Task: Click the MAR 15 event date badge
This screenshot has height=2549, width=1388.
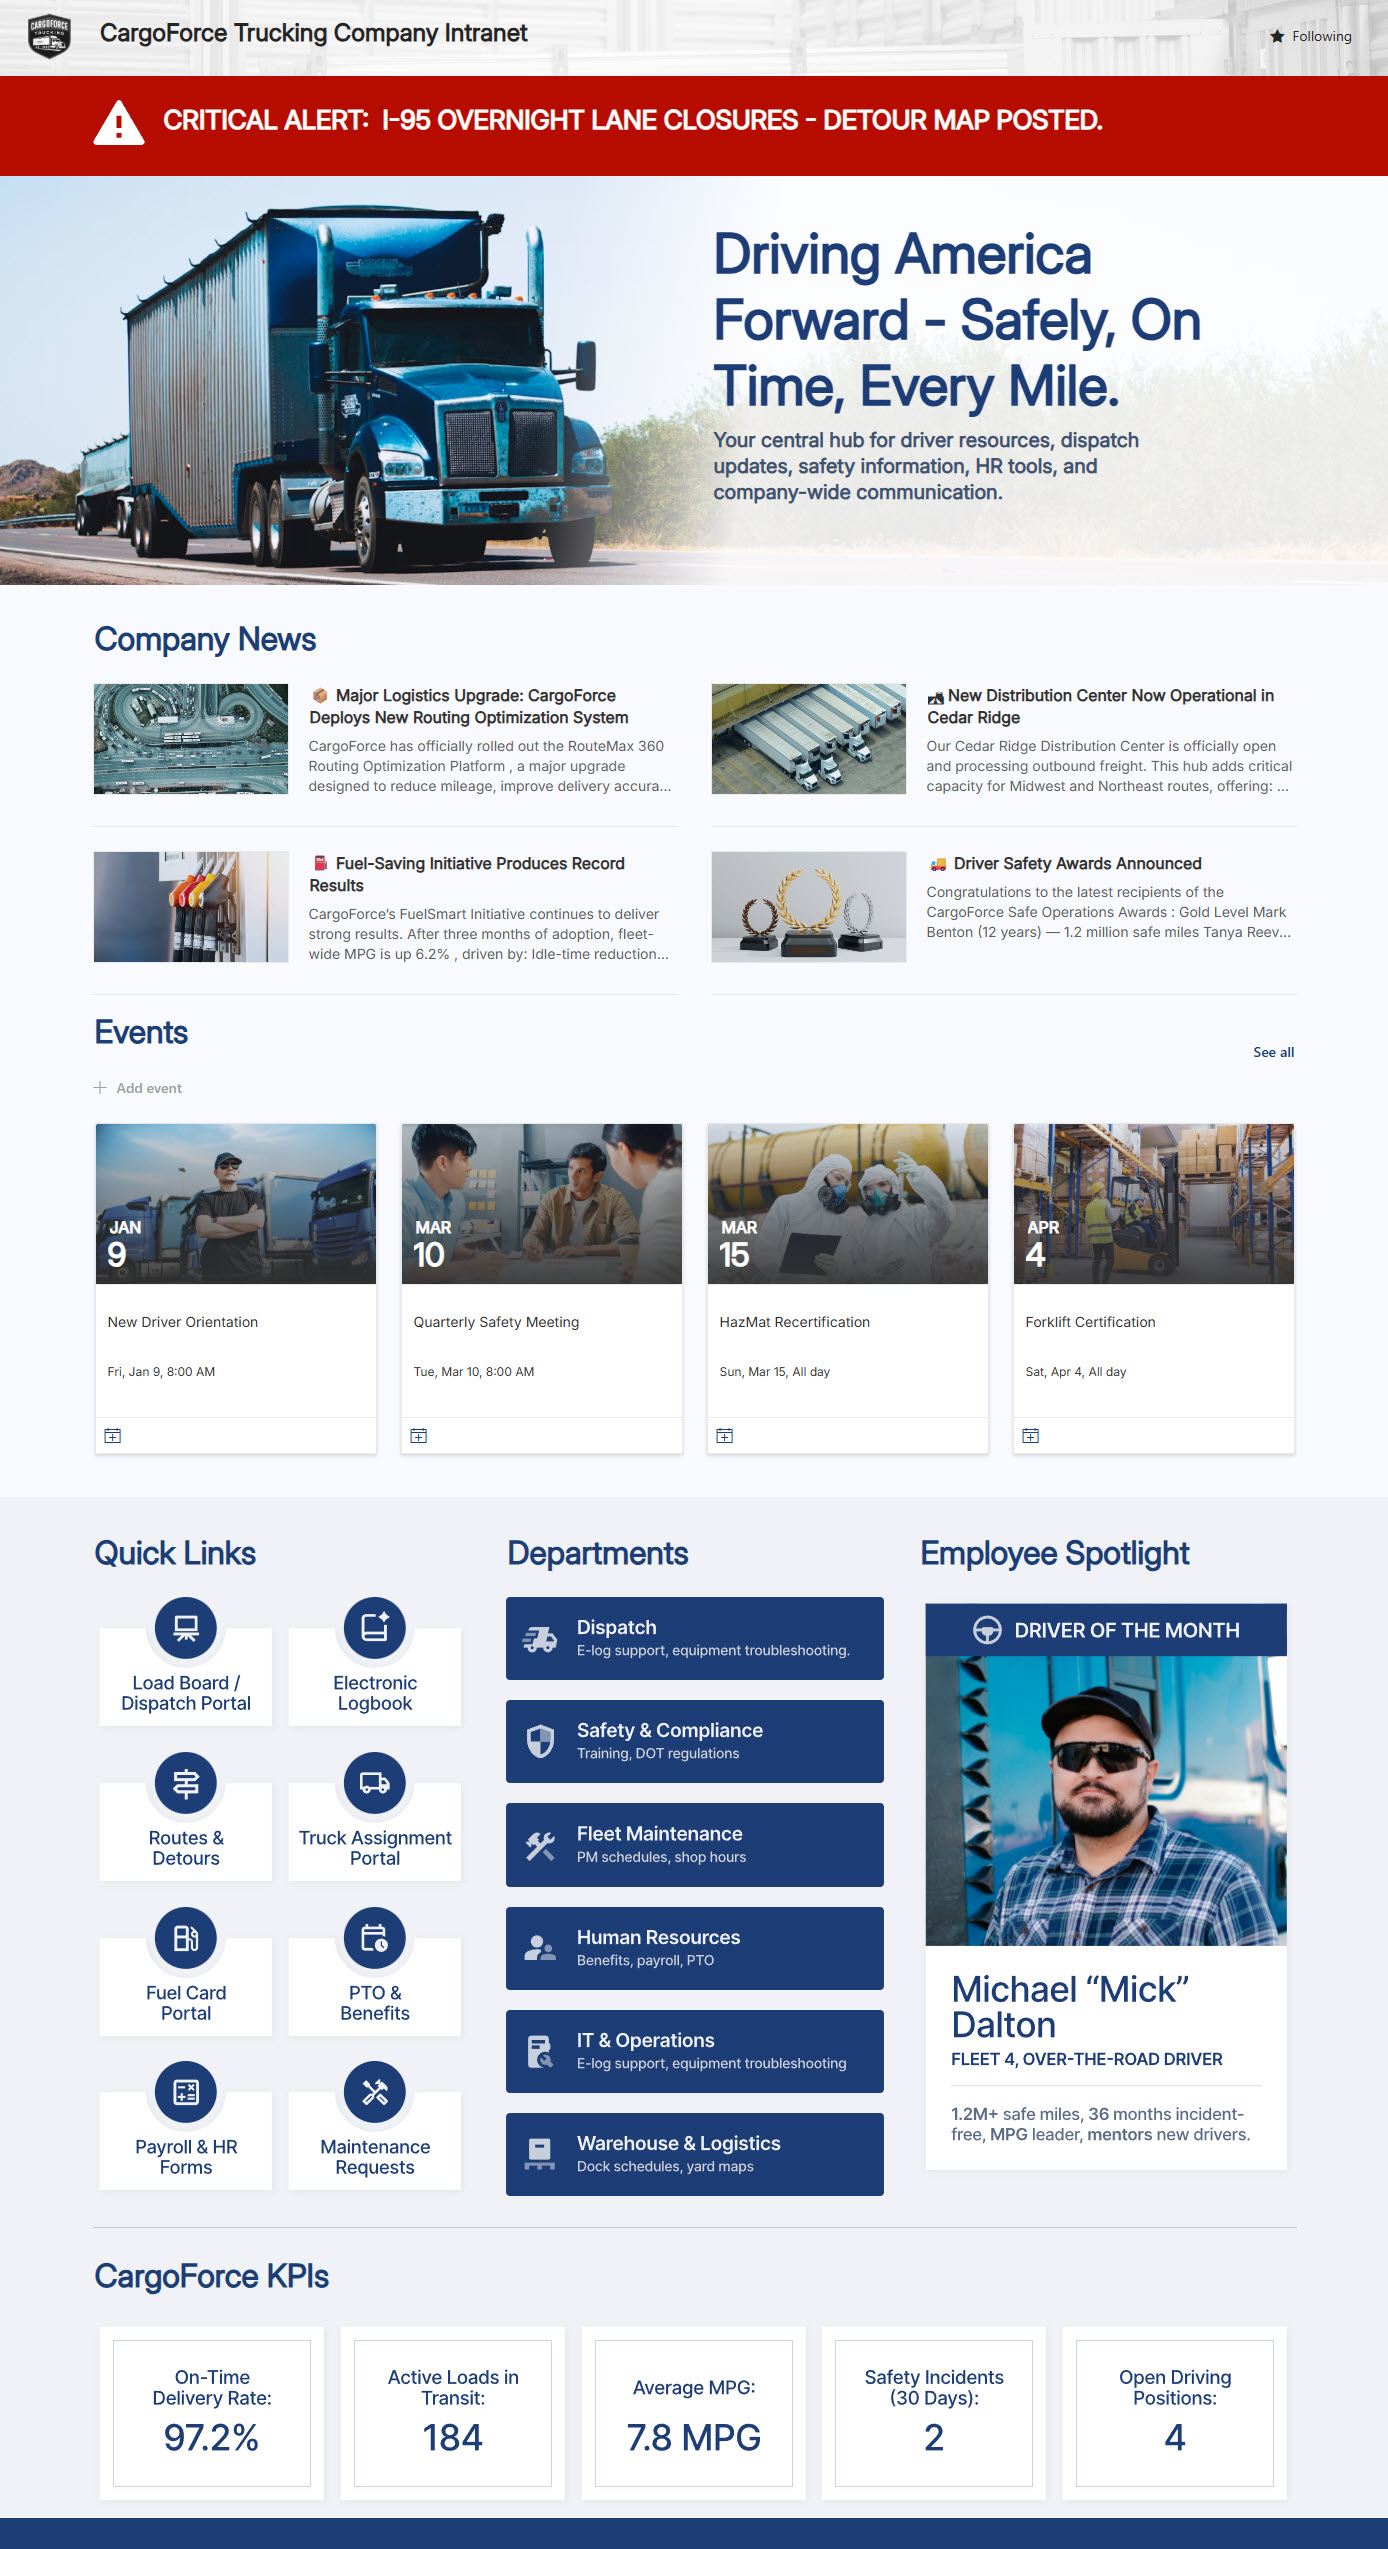Action: point(738,1244)
